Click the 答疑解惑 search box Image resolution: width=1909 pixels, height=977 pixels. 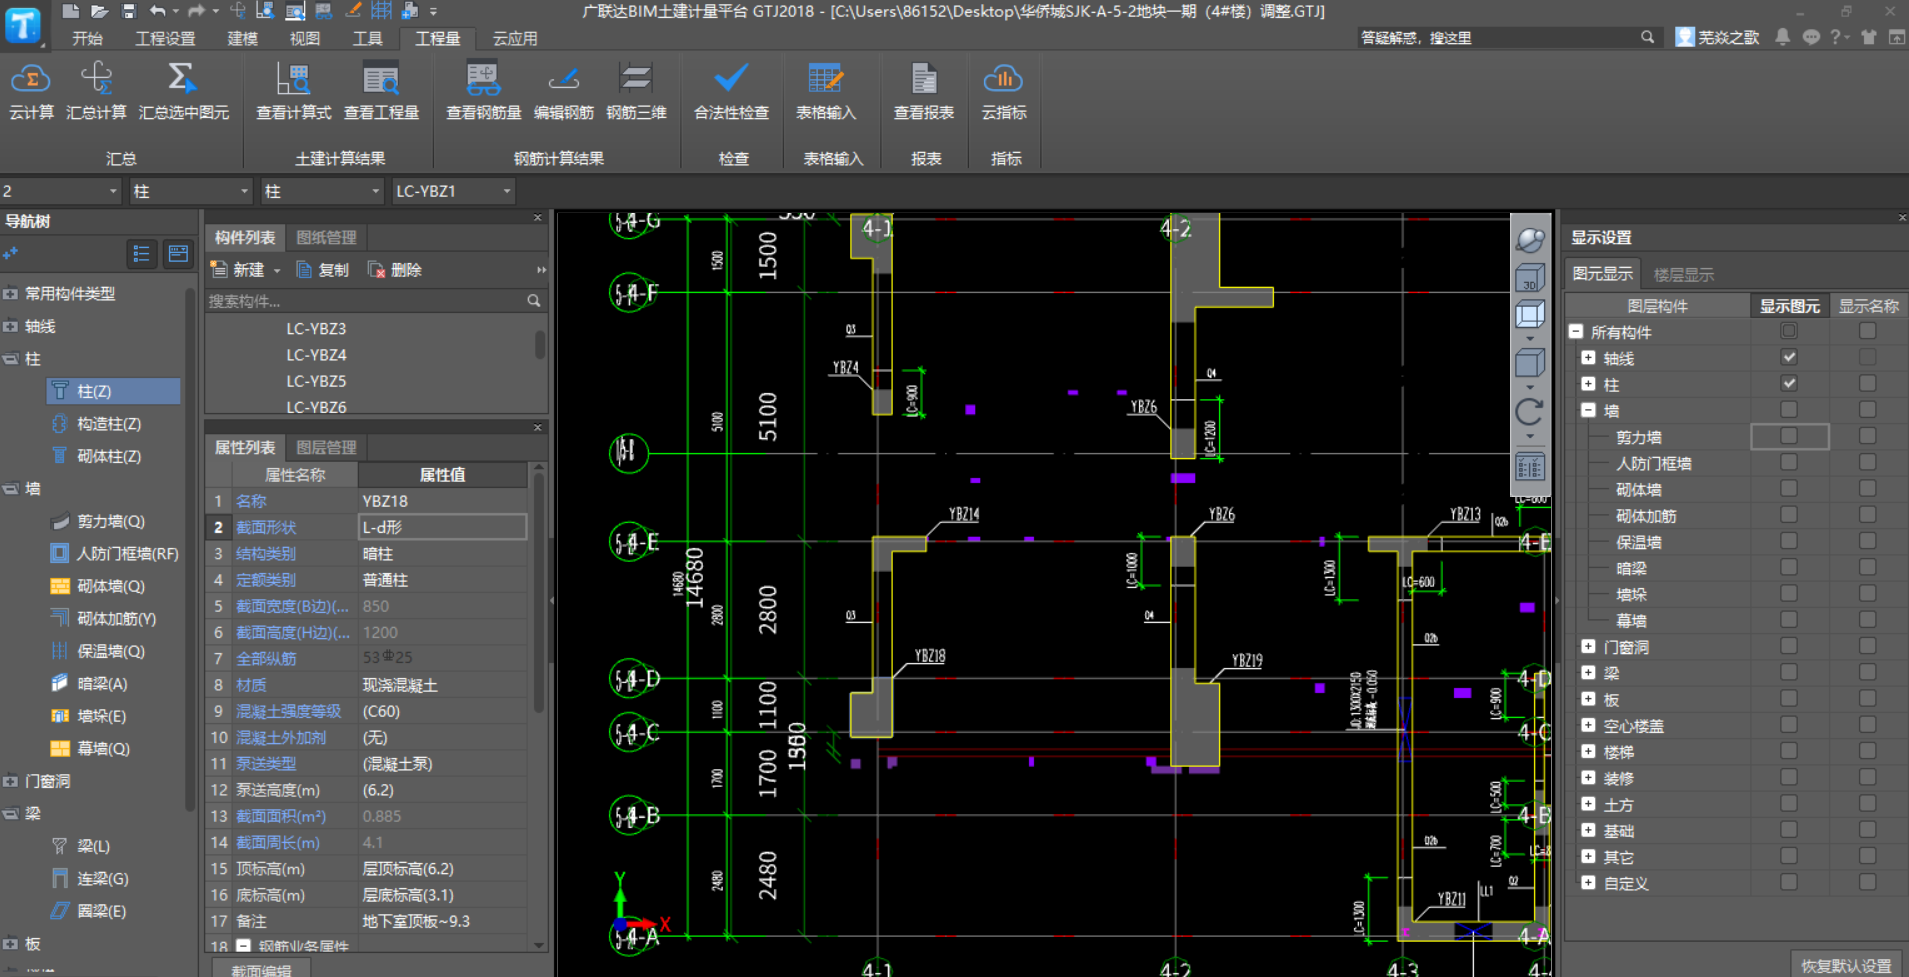pos(1498,37)
